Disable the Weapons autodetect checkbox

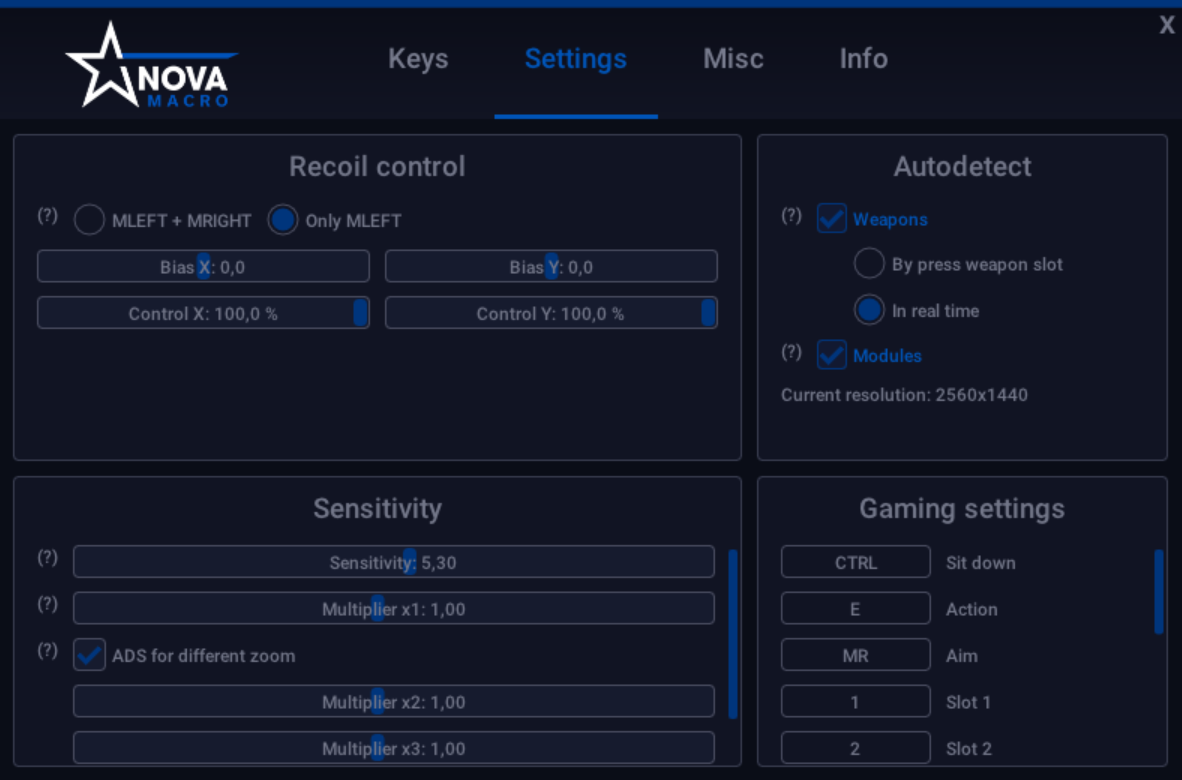pyautogui.click(x=832, y=218)
